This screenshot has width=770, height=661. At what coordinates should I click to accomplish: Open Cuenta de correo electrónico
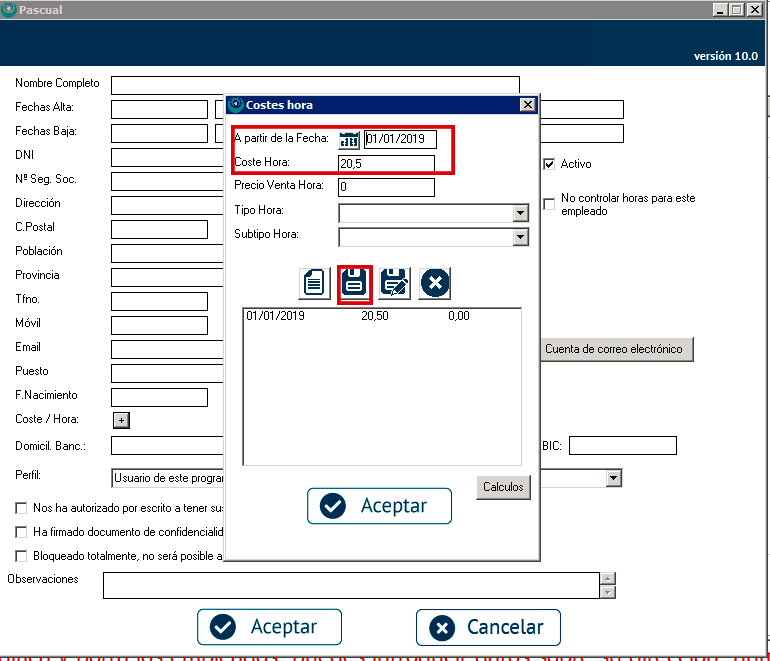pyautogui.click(x=614, y=349)
